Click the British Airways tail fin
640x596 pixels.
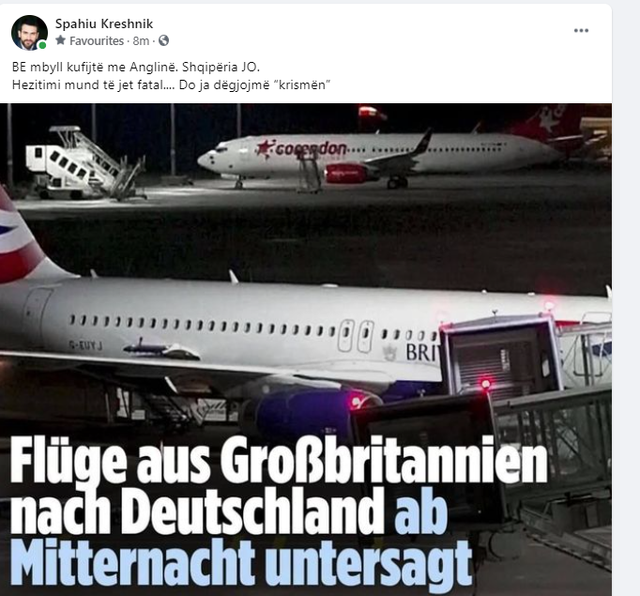pos(22,239)
